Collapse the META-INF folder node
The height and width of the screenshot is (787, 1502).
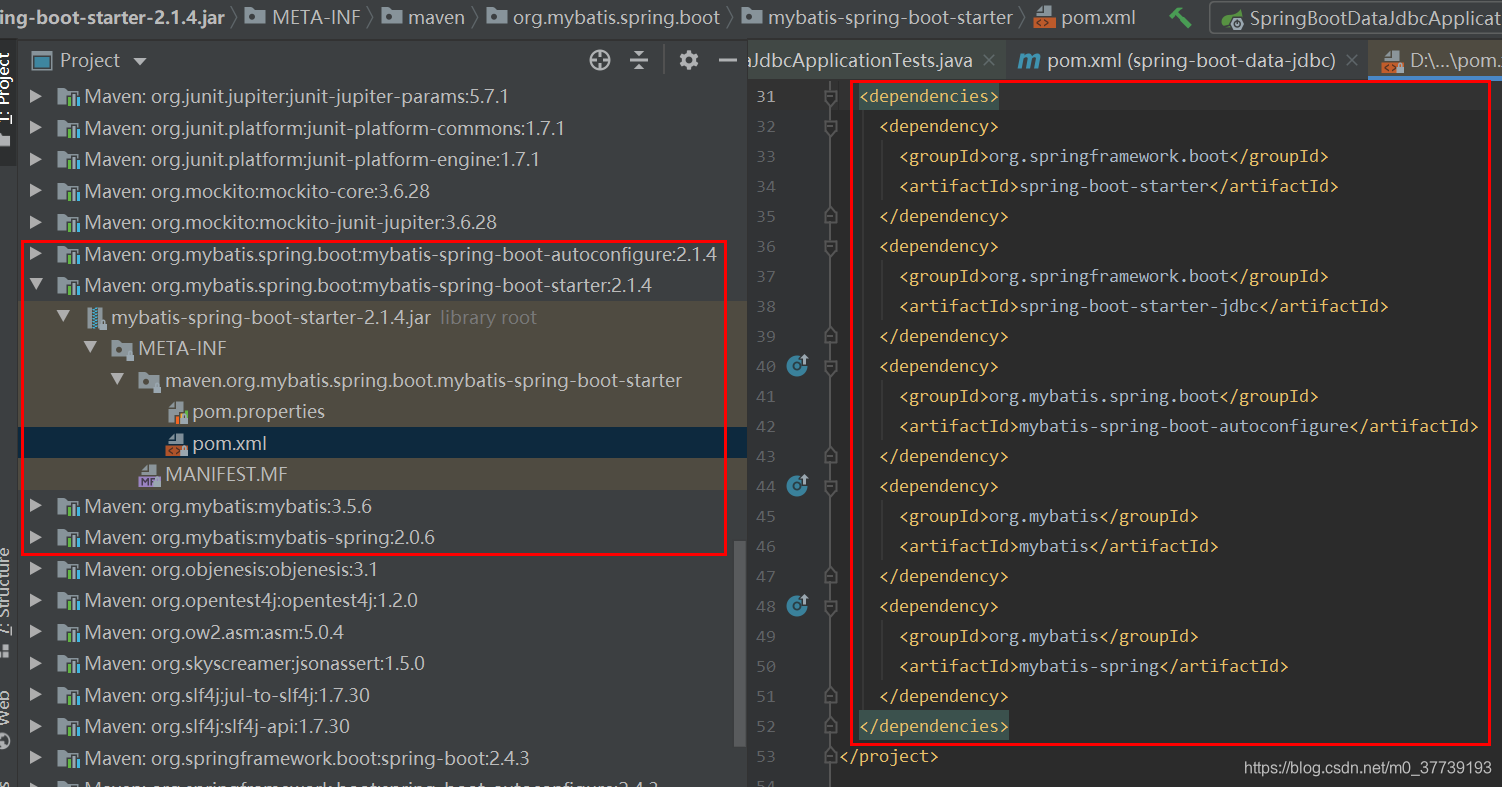pyautogui.click(x=91, y=348)
